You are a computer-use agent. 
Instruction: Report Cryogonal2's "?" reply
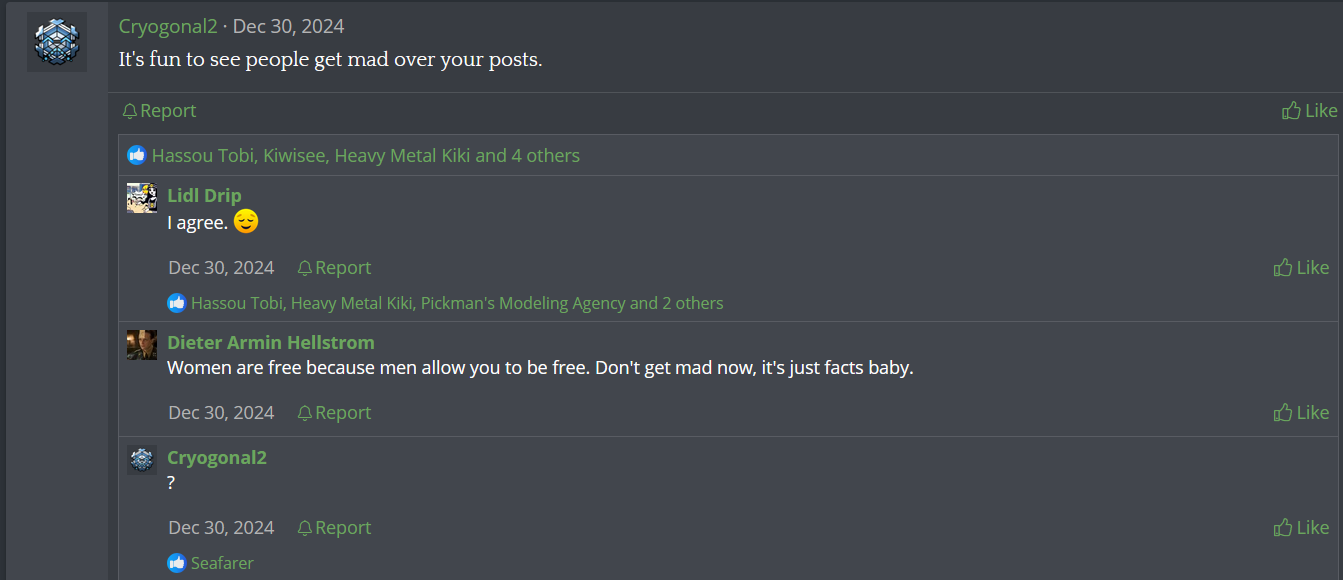[x=334, y=528]
